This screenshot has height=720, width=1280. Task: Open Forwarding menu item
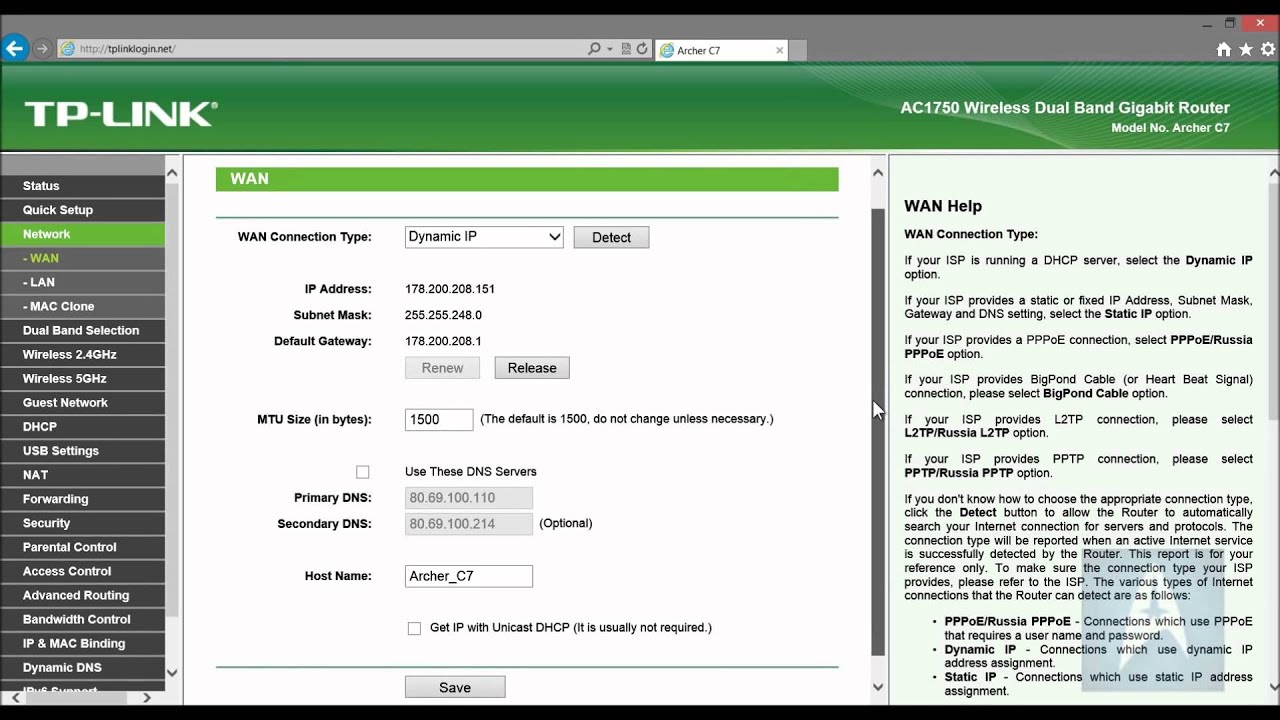(x=82, y=499)
